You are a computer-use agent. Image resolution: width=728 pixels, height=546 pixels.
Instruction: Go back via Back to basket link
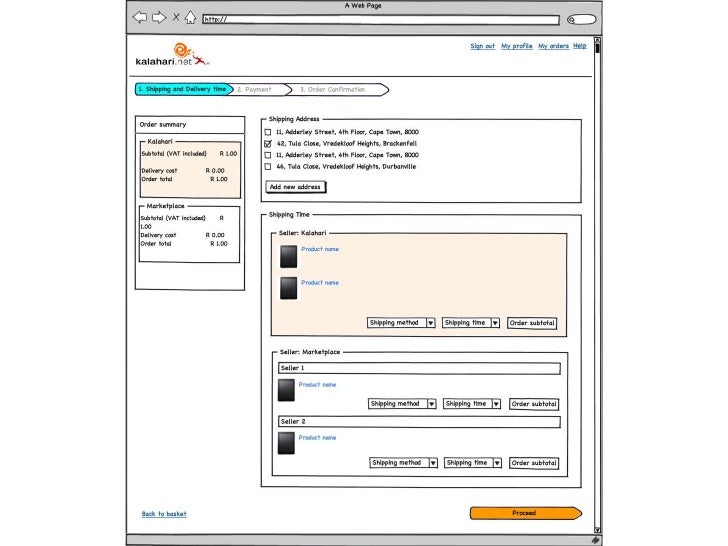[164, 514]
